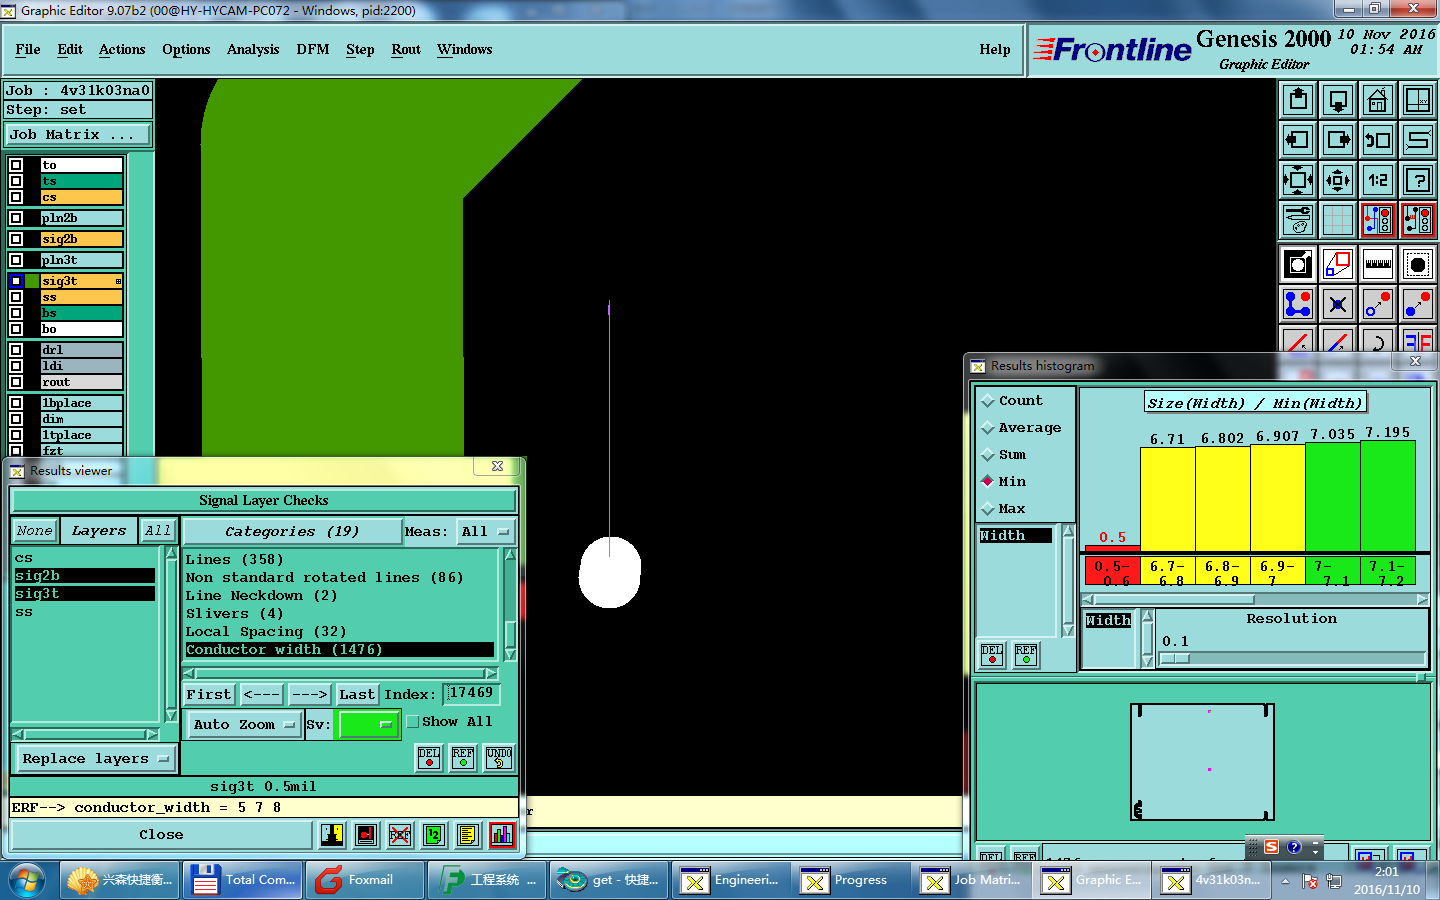Click the question mark help icon
The image size is (1440, 900).
1418,180
